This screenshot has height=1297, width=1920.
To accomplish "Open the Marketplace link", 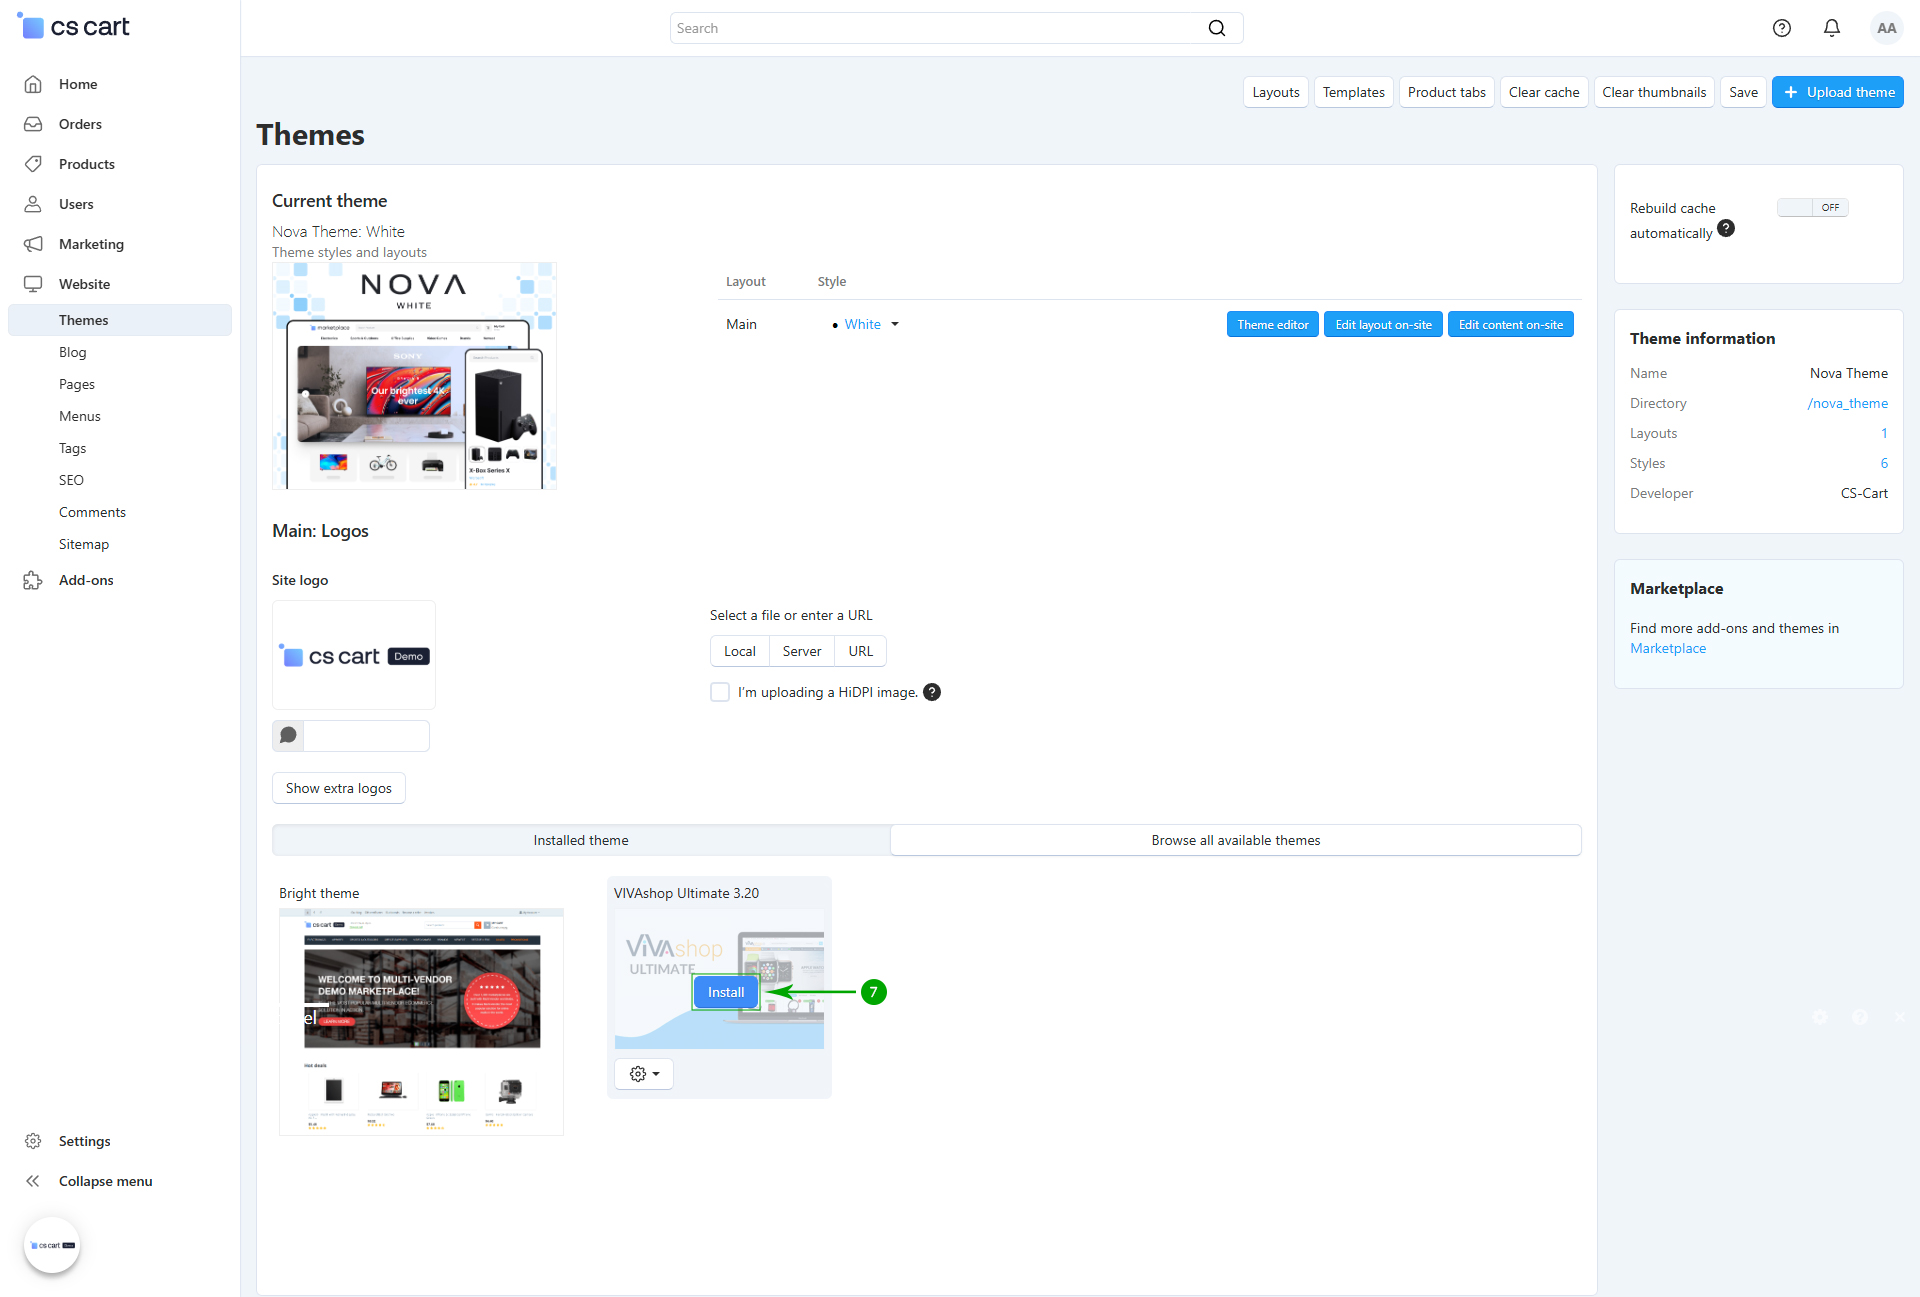I will pyautogui.click(x=1667, y=648).
